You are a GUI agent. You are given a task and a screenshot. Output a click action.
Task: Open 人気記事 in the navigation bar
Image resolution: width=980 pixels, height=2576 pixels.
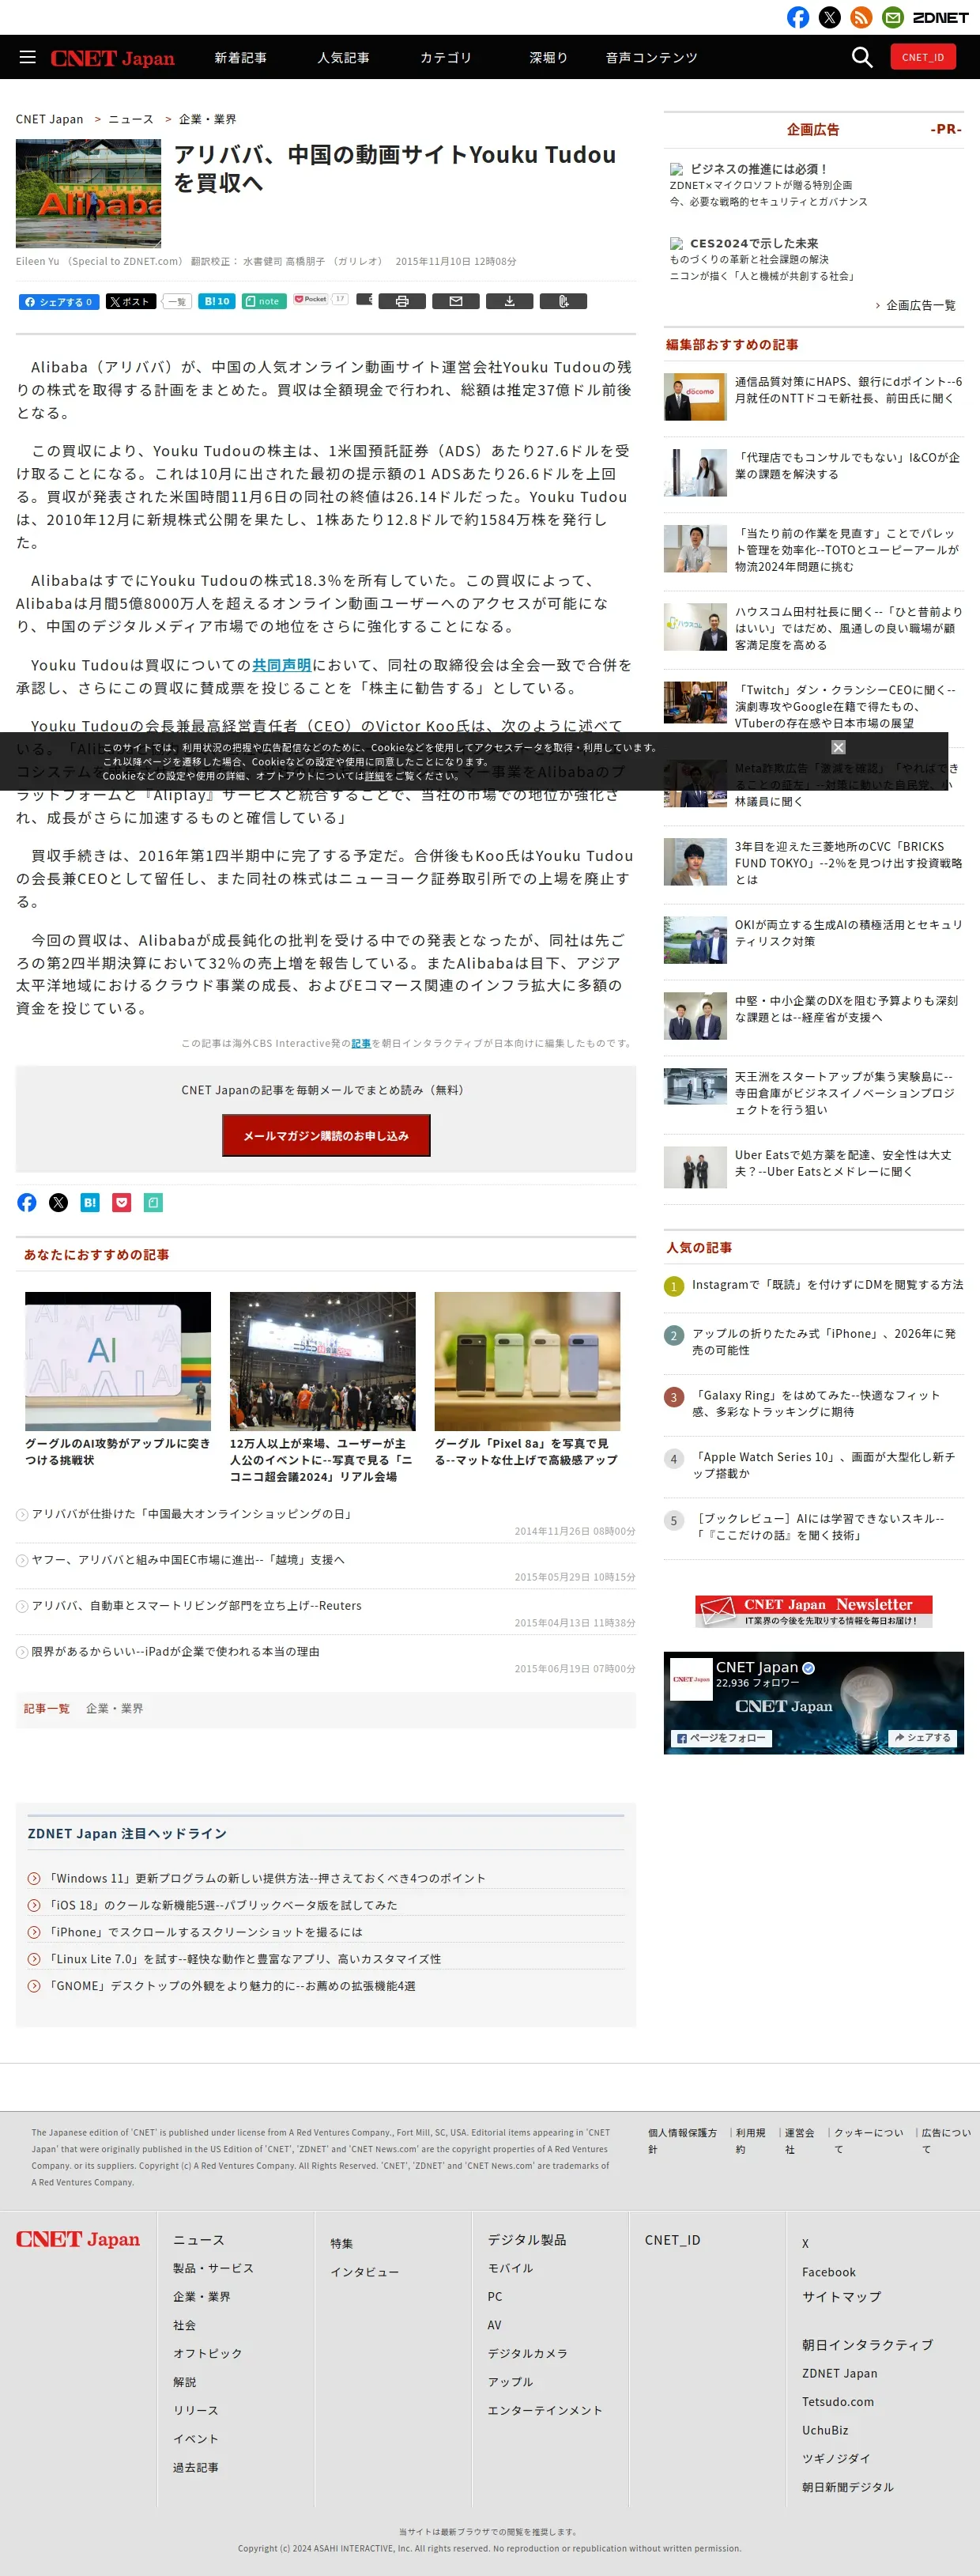pyautogui.click(x=343, y=58)
